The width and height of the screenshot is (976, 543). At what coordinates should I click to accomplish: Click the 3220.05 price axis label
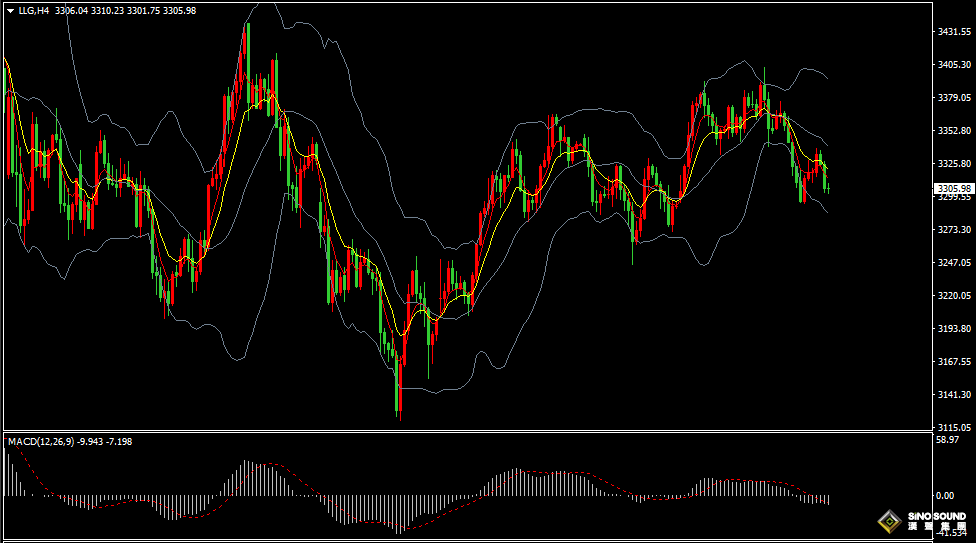[954, 296]
